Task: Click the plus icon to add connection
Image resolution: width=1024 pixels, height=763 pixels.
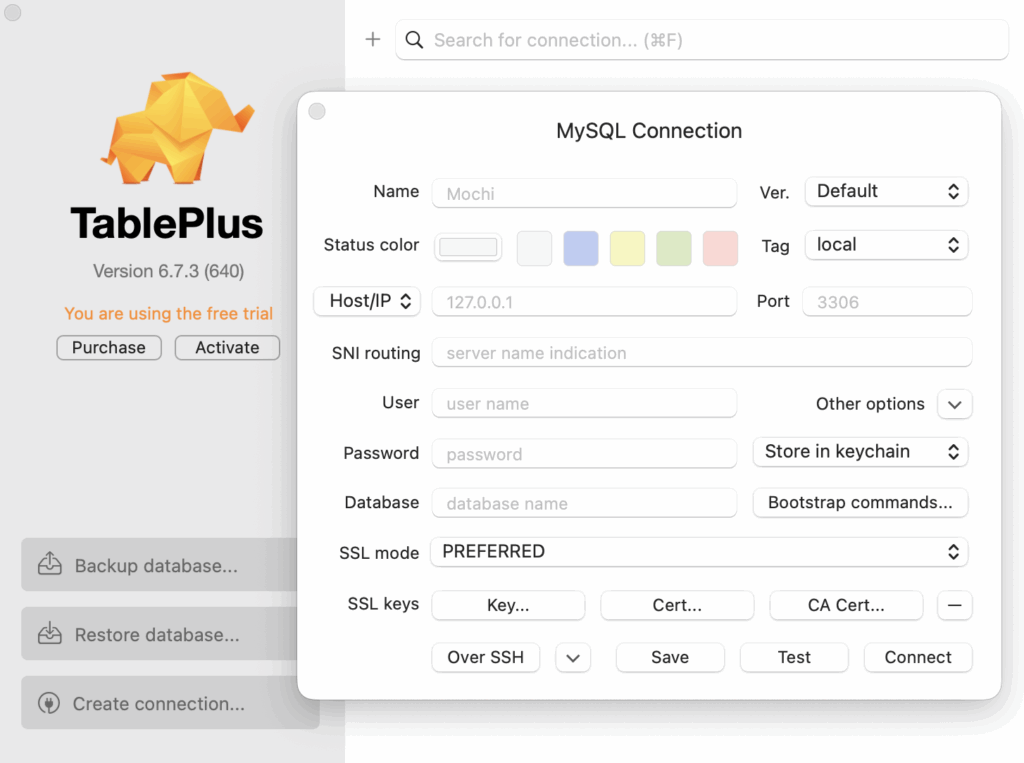Action: click(373, 40)
